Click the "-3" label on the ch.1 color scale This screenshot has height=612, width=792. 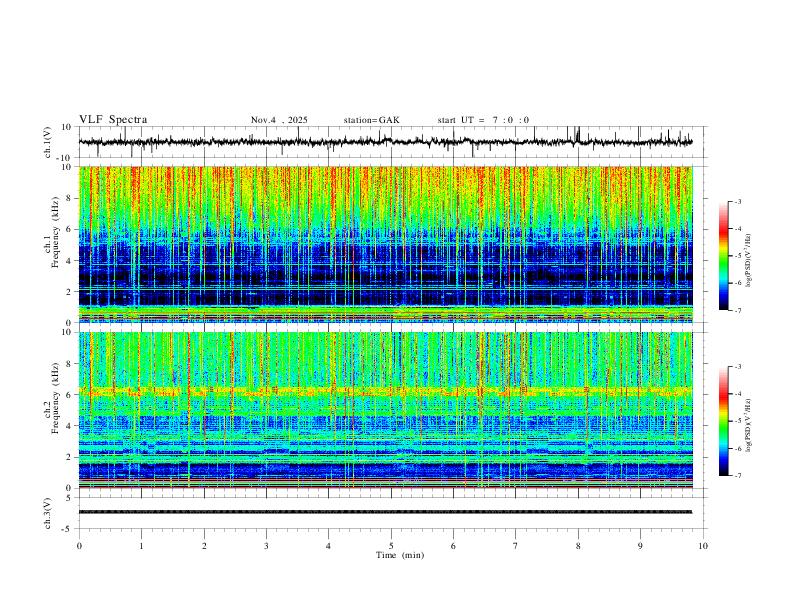coord(737,201)
